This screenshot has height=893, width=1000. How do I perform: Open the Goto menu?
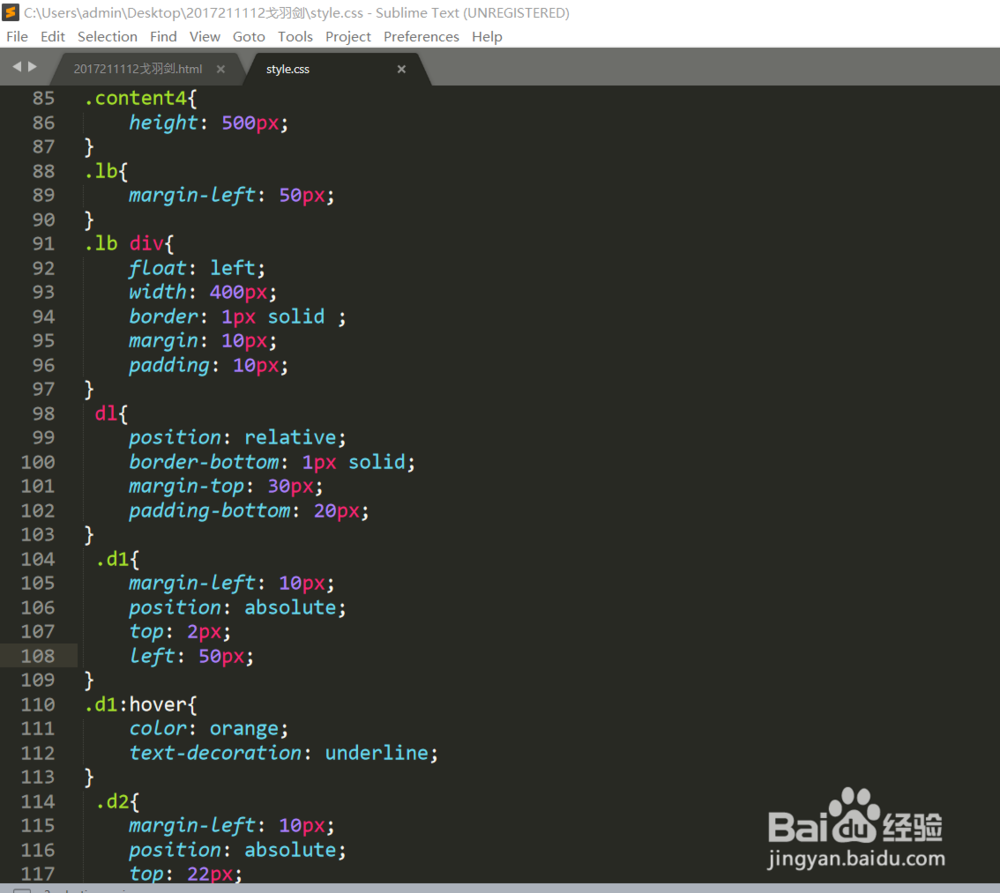click(x=249, y=37)
